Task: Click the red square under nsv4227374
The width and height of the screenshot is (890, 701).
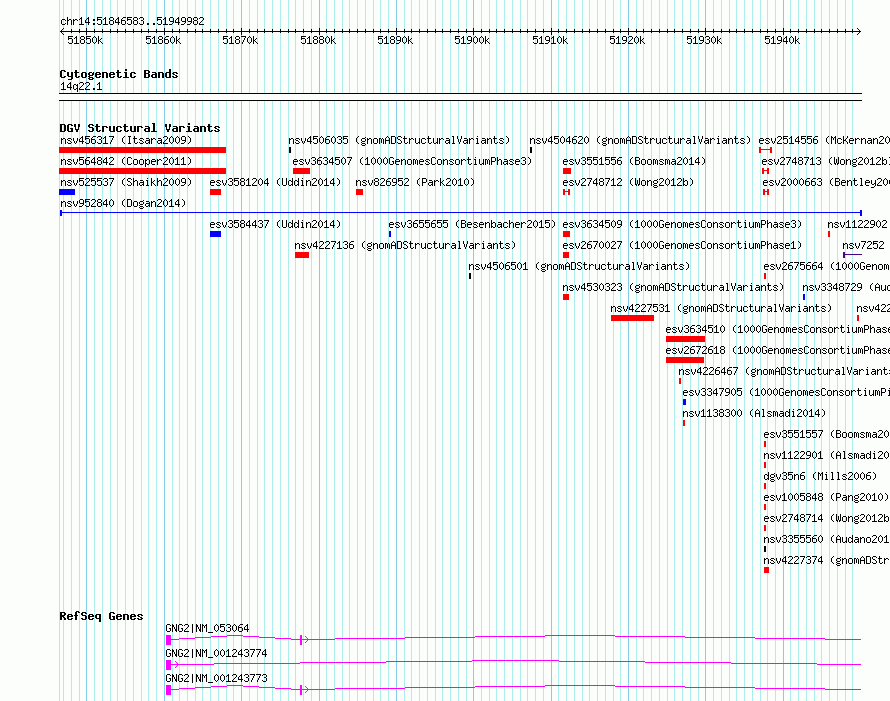Action: click(766, 570)
